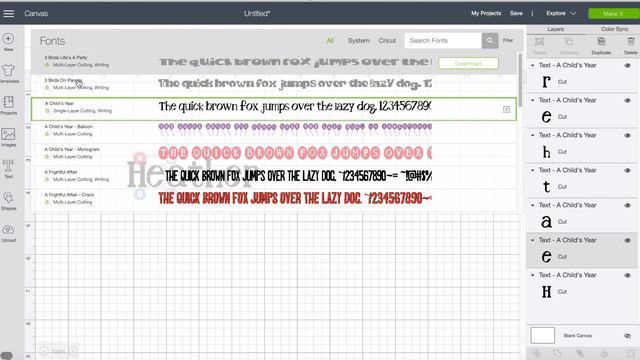Select the A Child's Year - Monogram font
Image resolution: width=640 pixels, height=360 pixels.
pyautogui.click(x=273, y=153)
